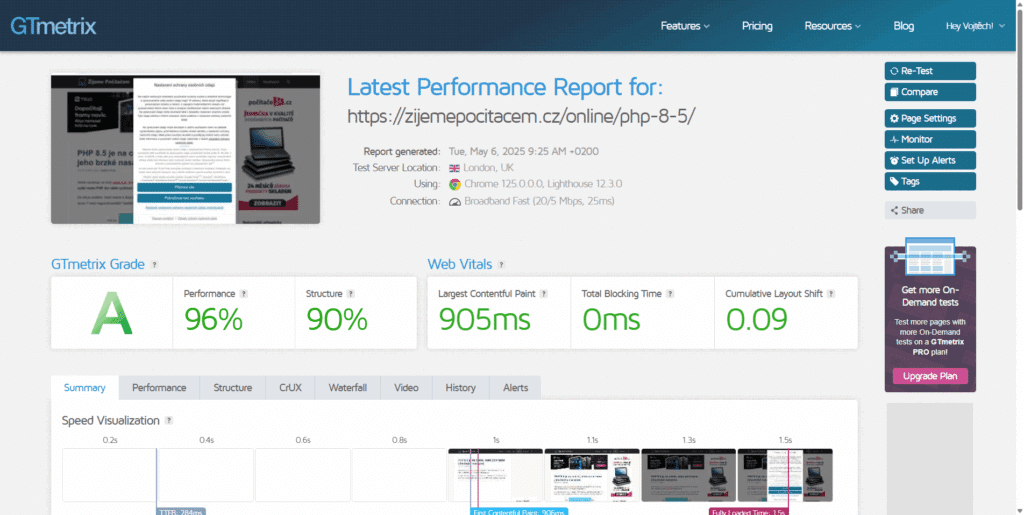Click help icon next to Performance score
Screen dimensions: 1024x515
click(244, 294)
